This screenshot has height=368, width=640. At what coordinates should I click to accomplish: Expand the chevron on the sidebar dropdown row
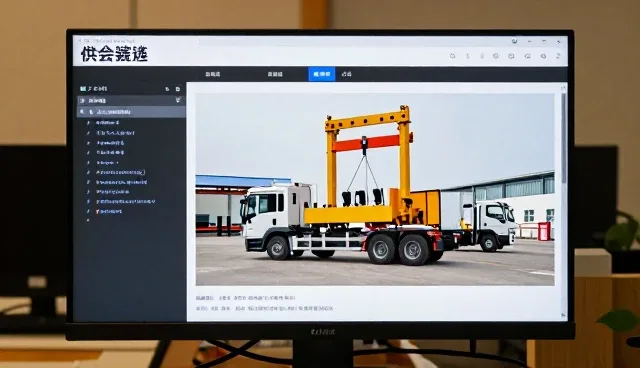[178, 100]
